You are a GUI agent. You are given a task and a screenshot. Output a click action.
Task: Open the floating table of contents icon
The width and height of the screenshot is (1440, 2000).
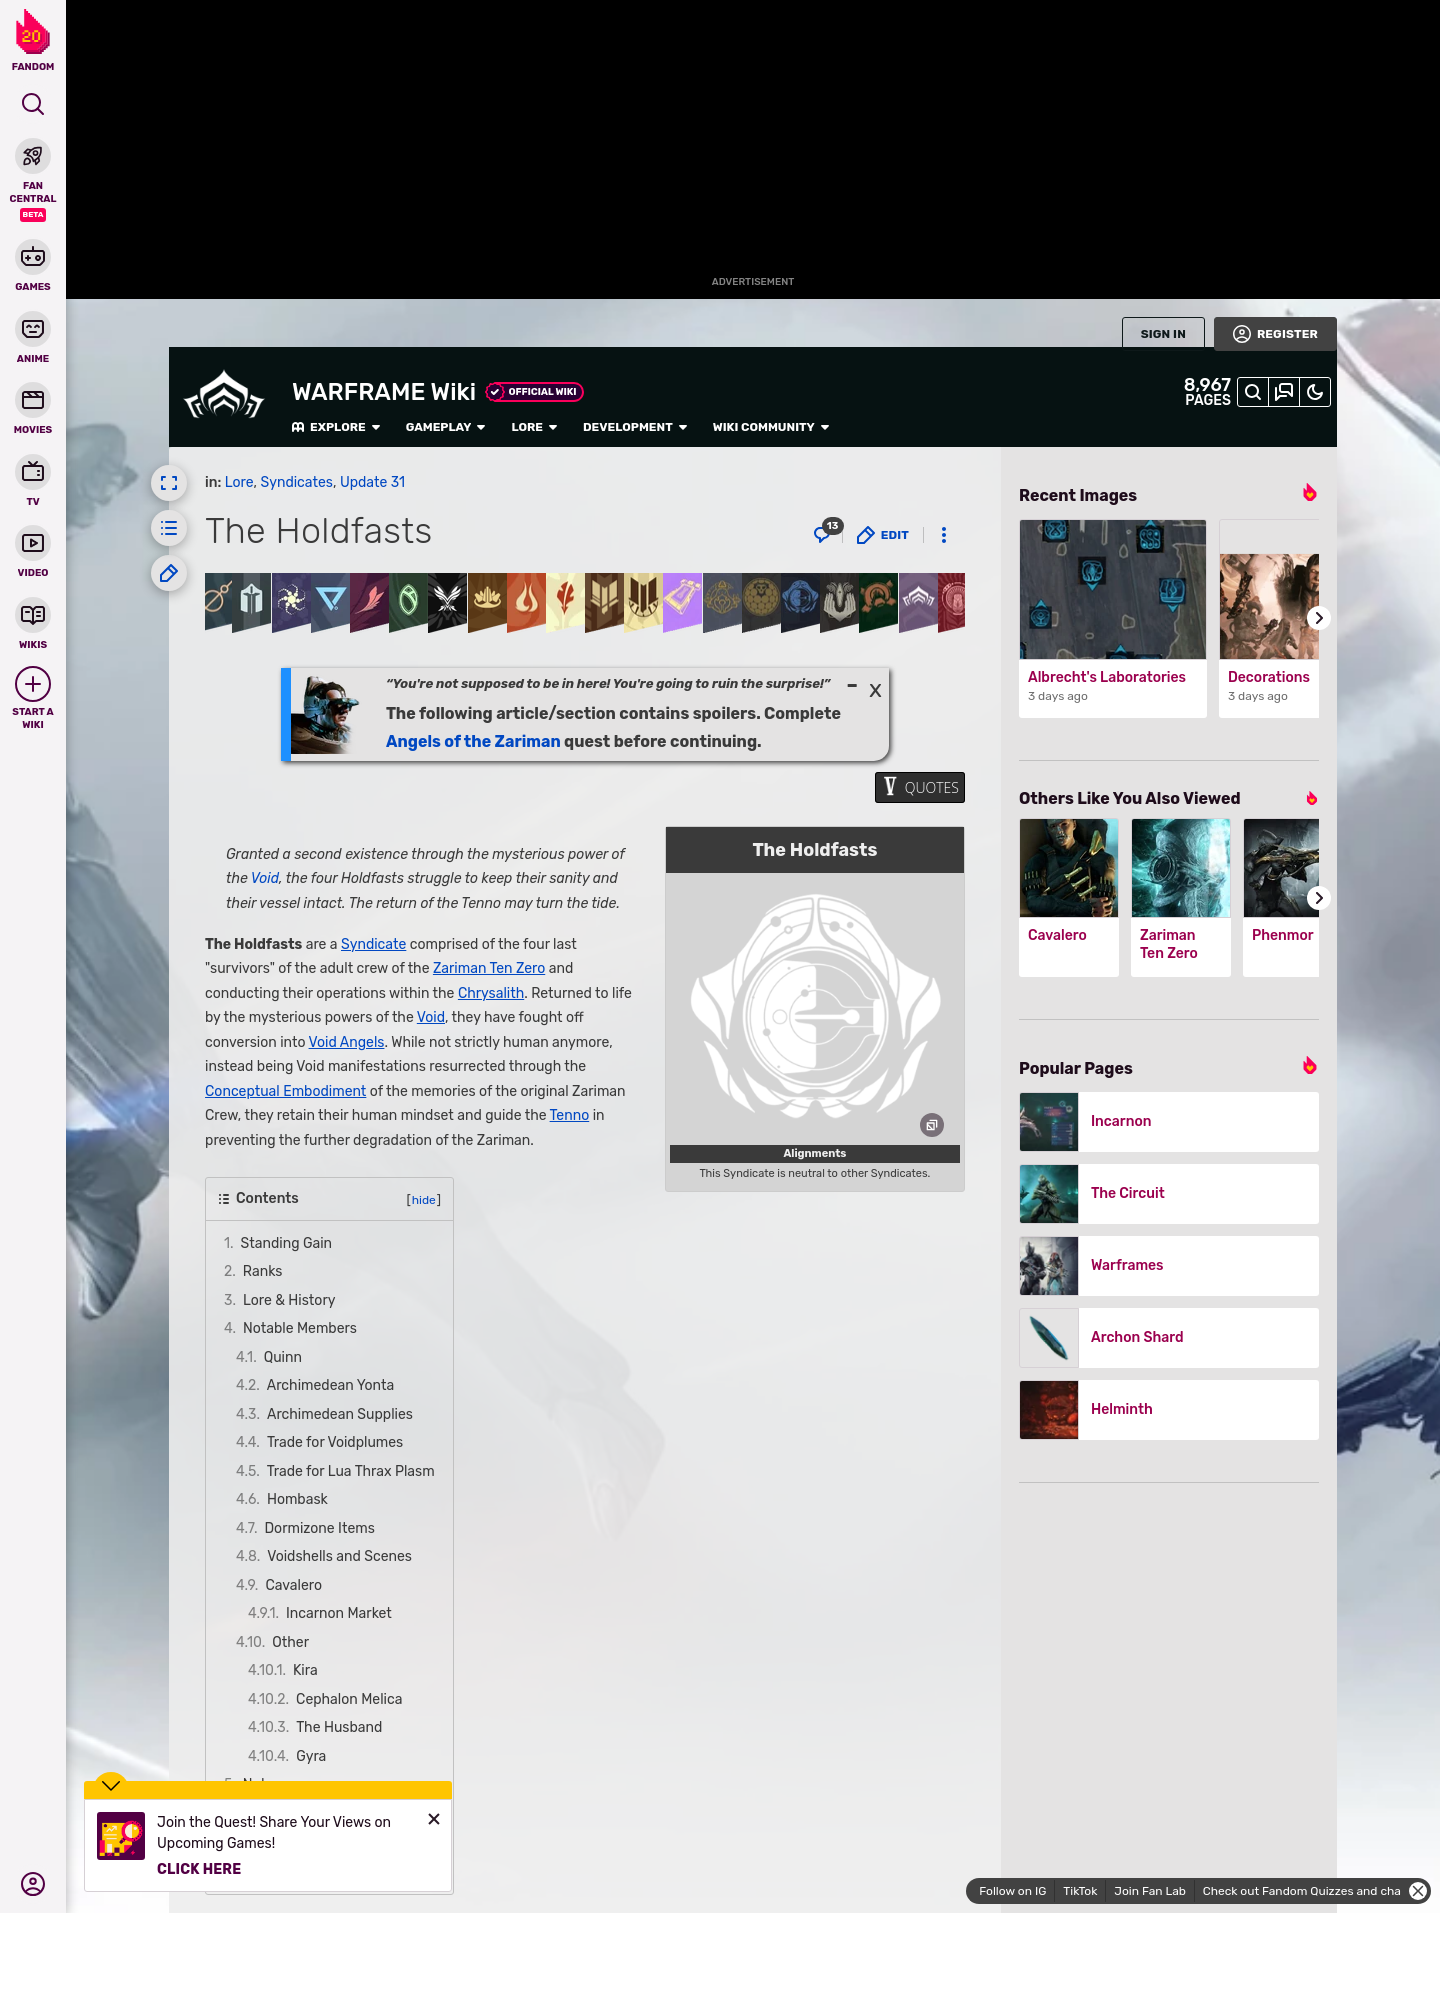pos(169,528)
